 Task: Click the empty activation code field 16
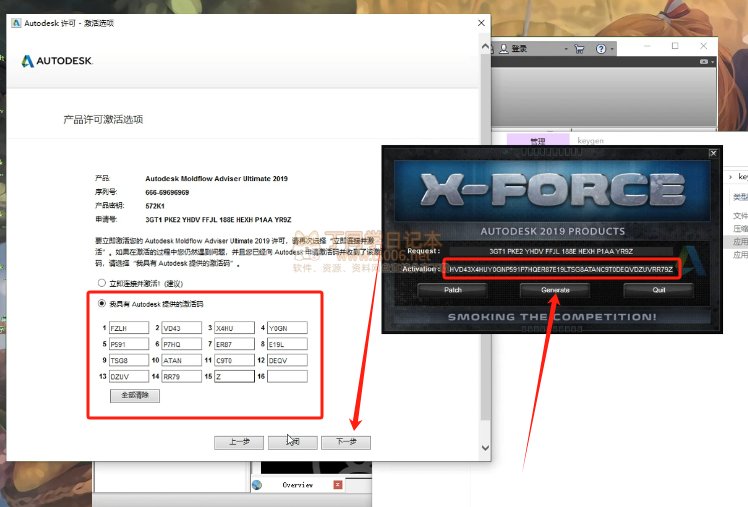tap(287, 376)
